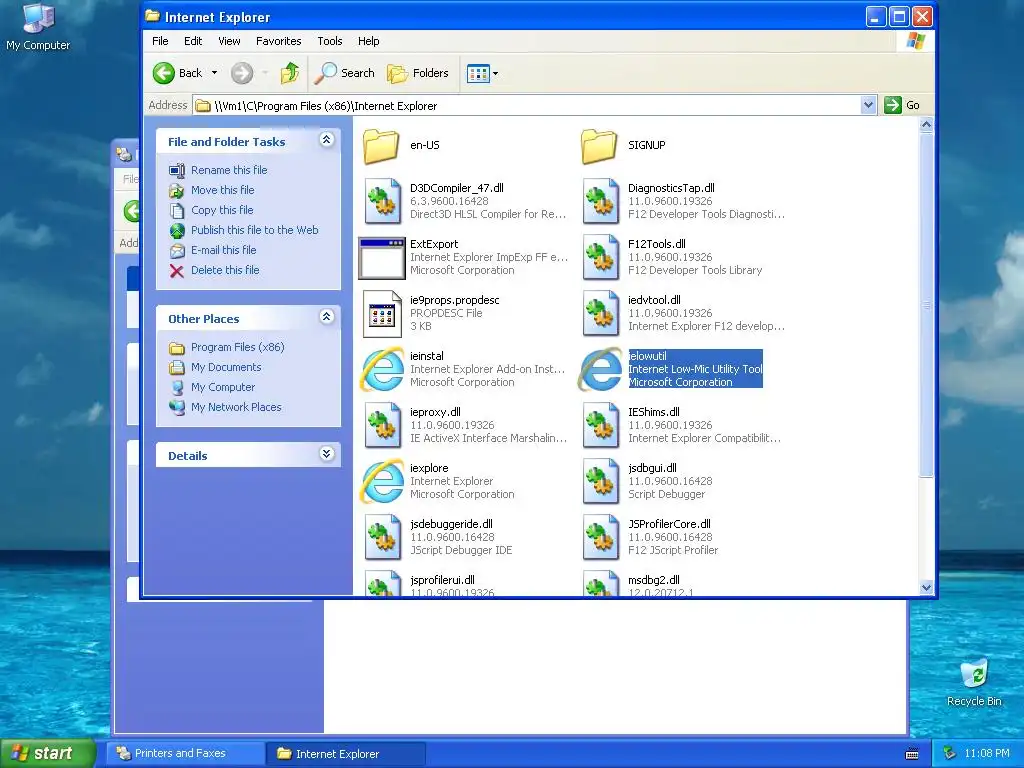Image resolution: width=1024 pixels, height=768 pixels.
Task: Click Rename this file link
Action: click(x=229, y=170)
